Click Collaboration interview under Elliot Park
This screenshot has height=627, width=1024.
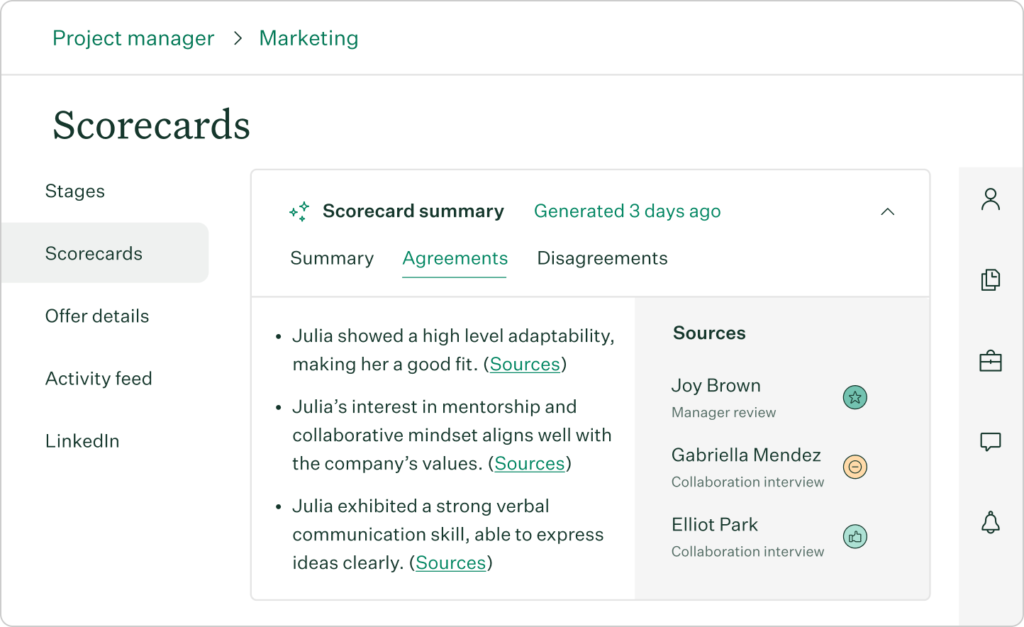(x=748, y=551)
